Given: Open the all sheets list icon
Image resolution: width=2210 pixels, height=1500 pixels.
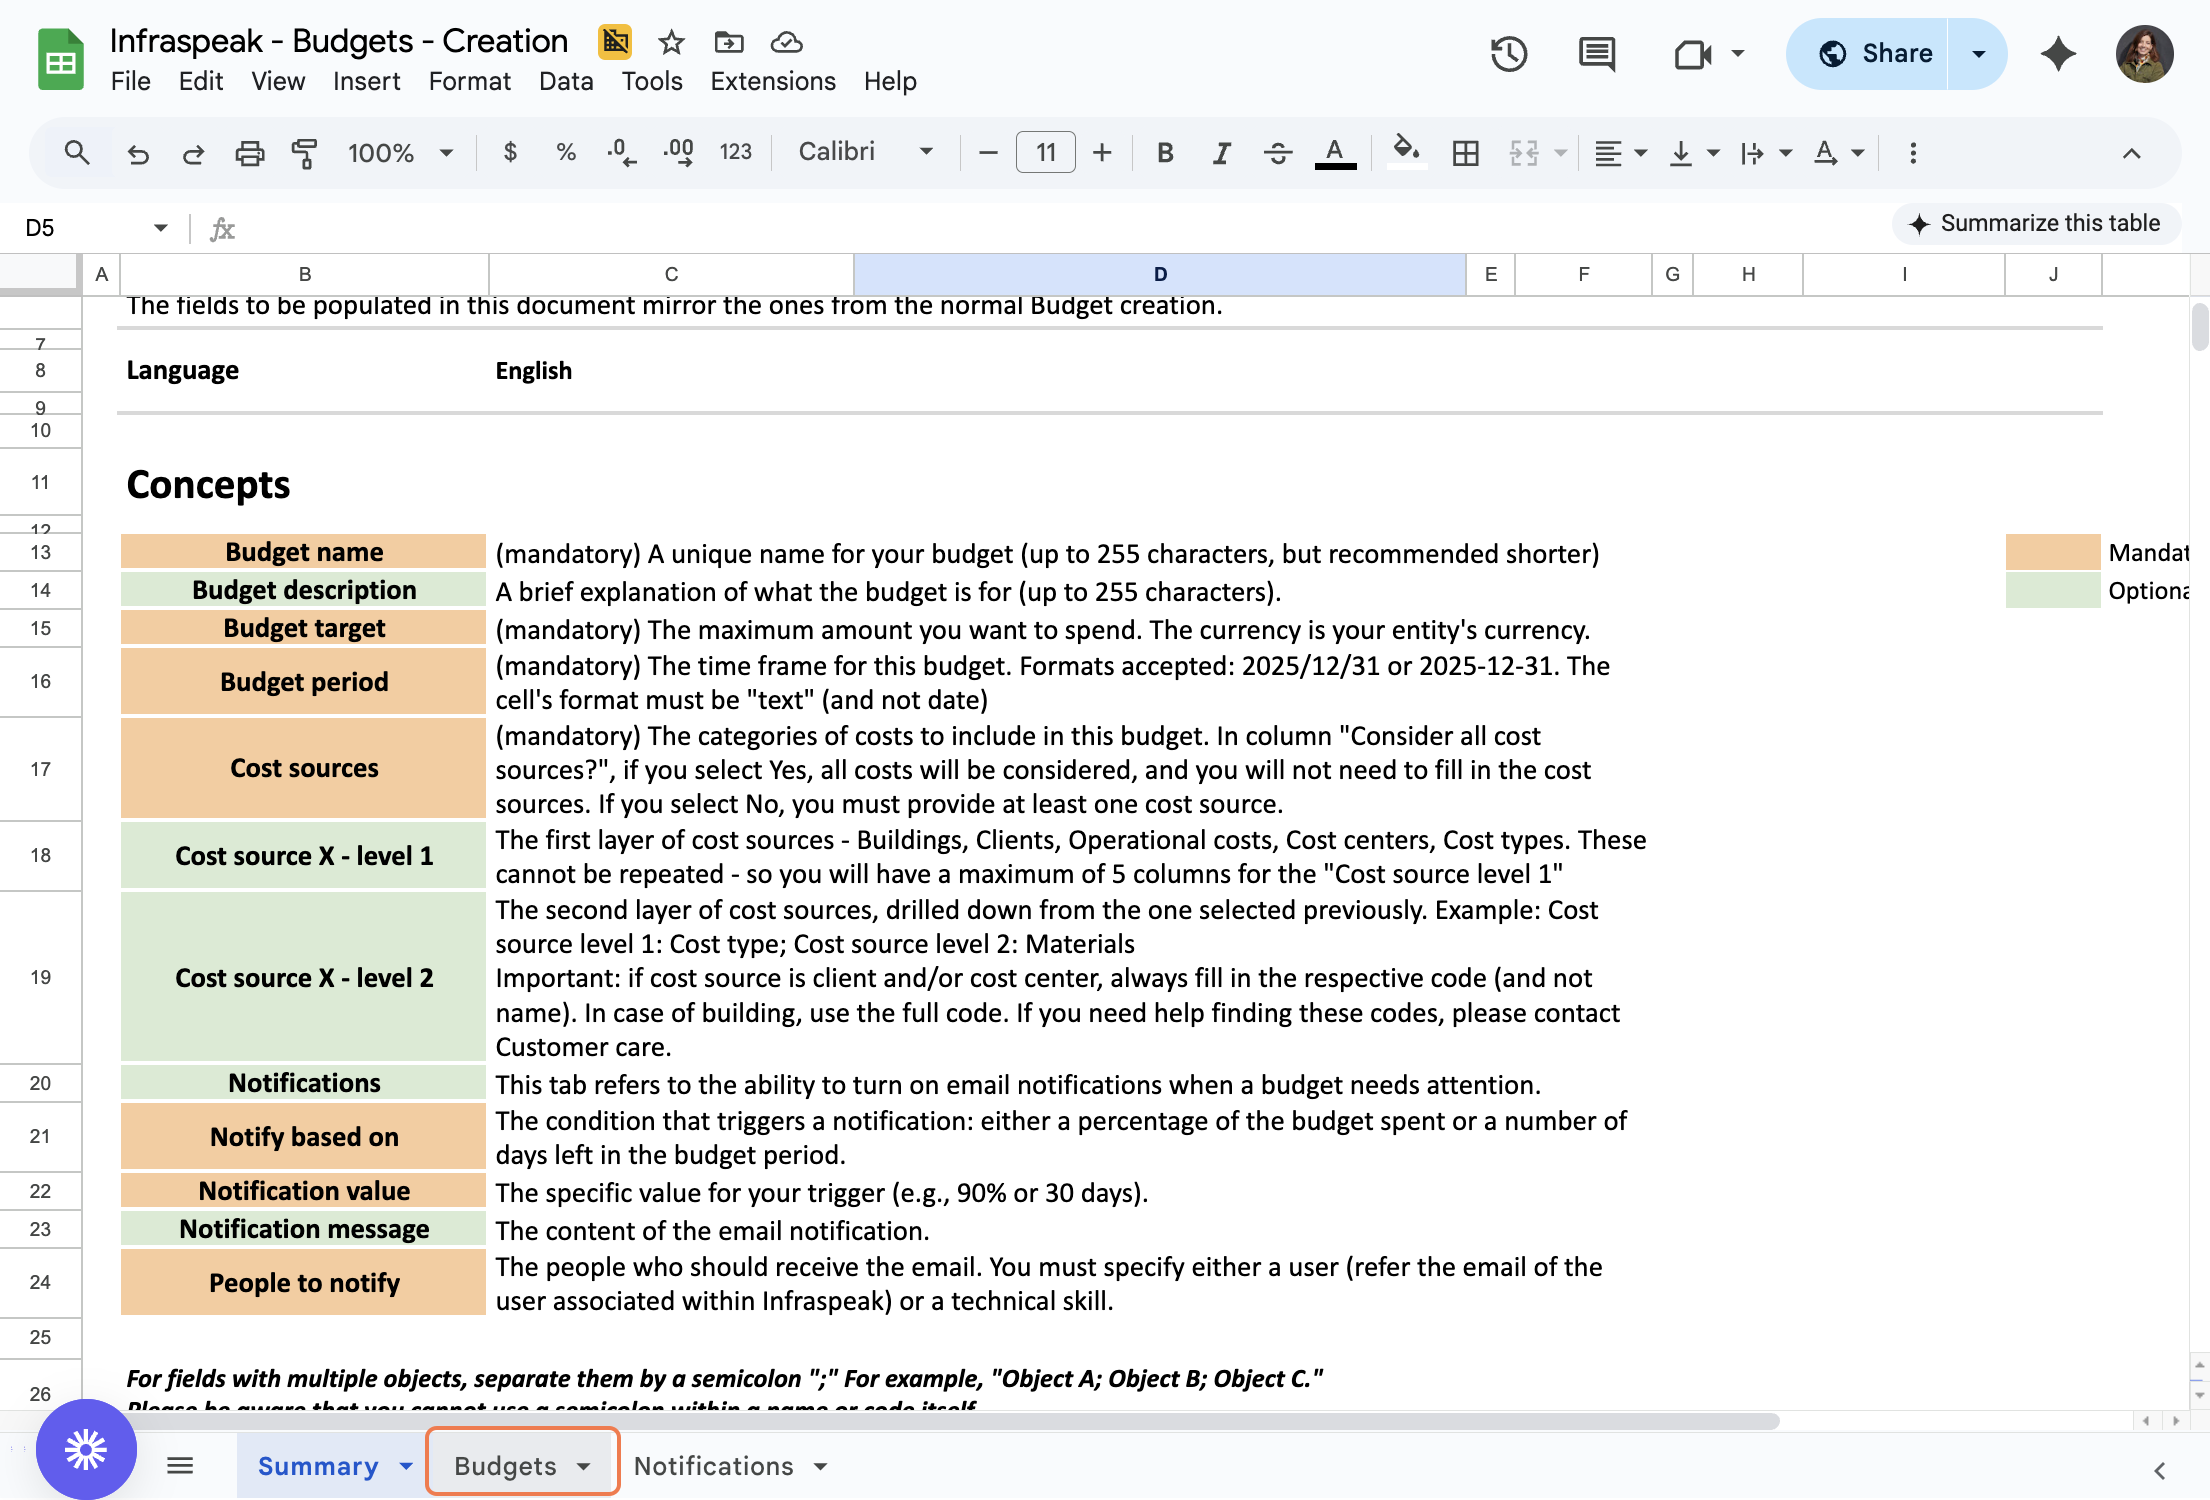Looking at the screenshot, I should [x=180, y=1466].
